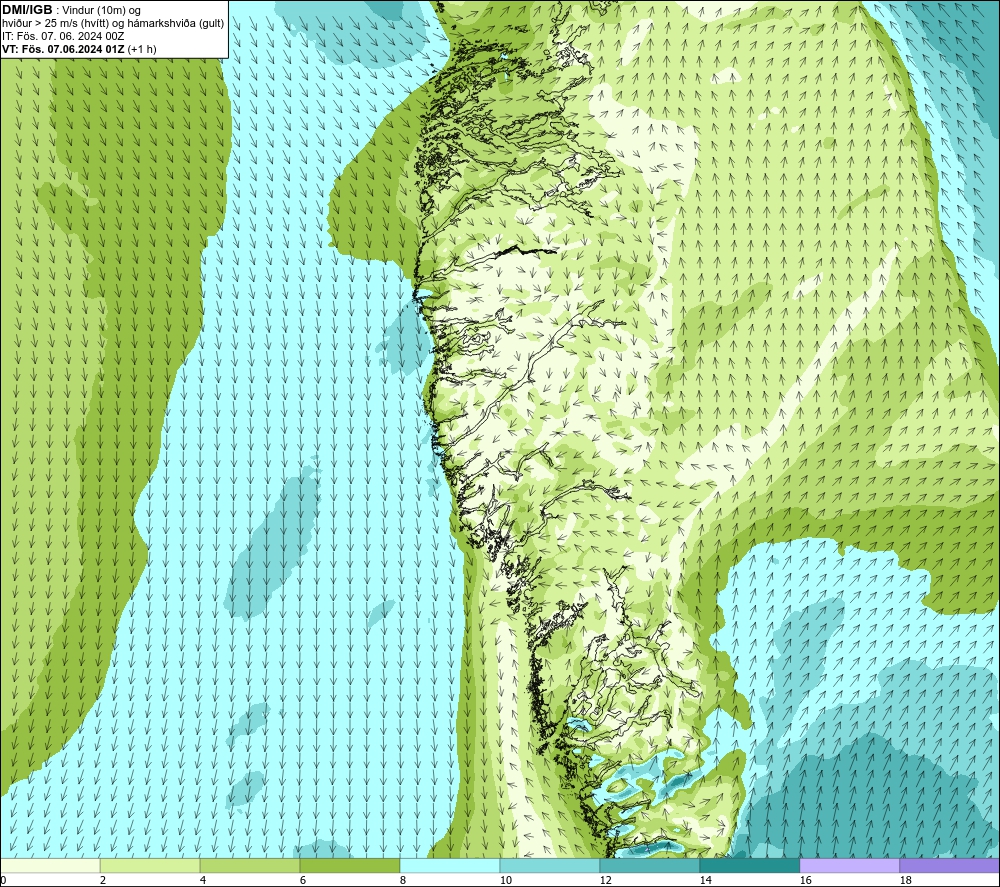Click the initial time 'IT: Fös. 07. 06. 2024 00Z'

[x=63, y=36]
